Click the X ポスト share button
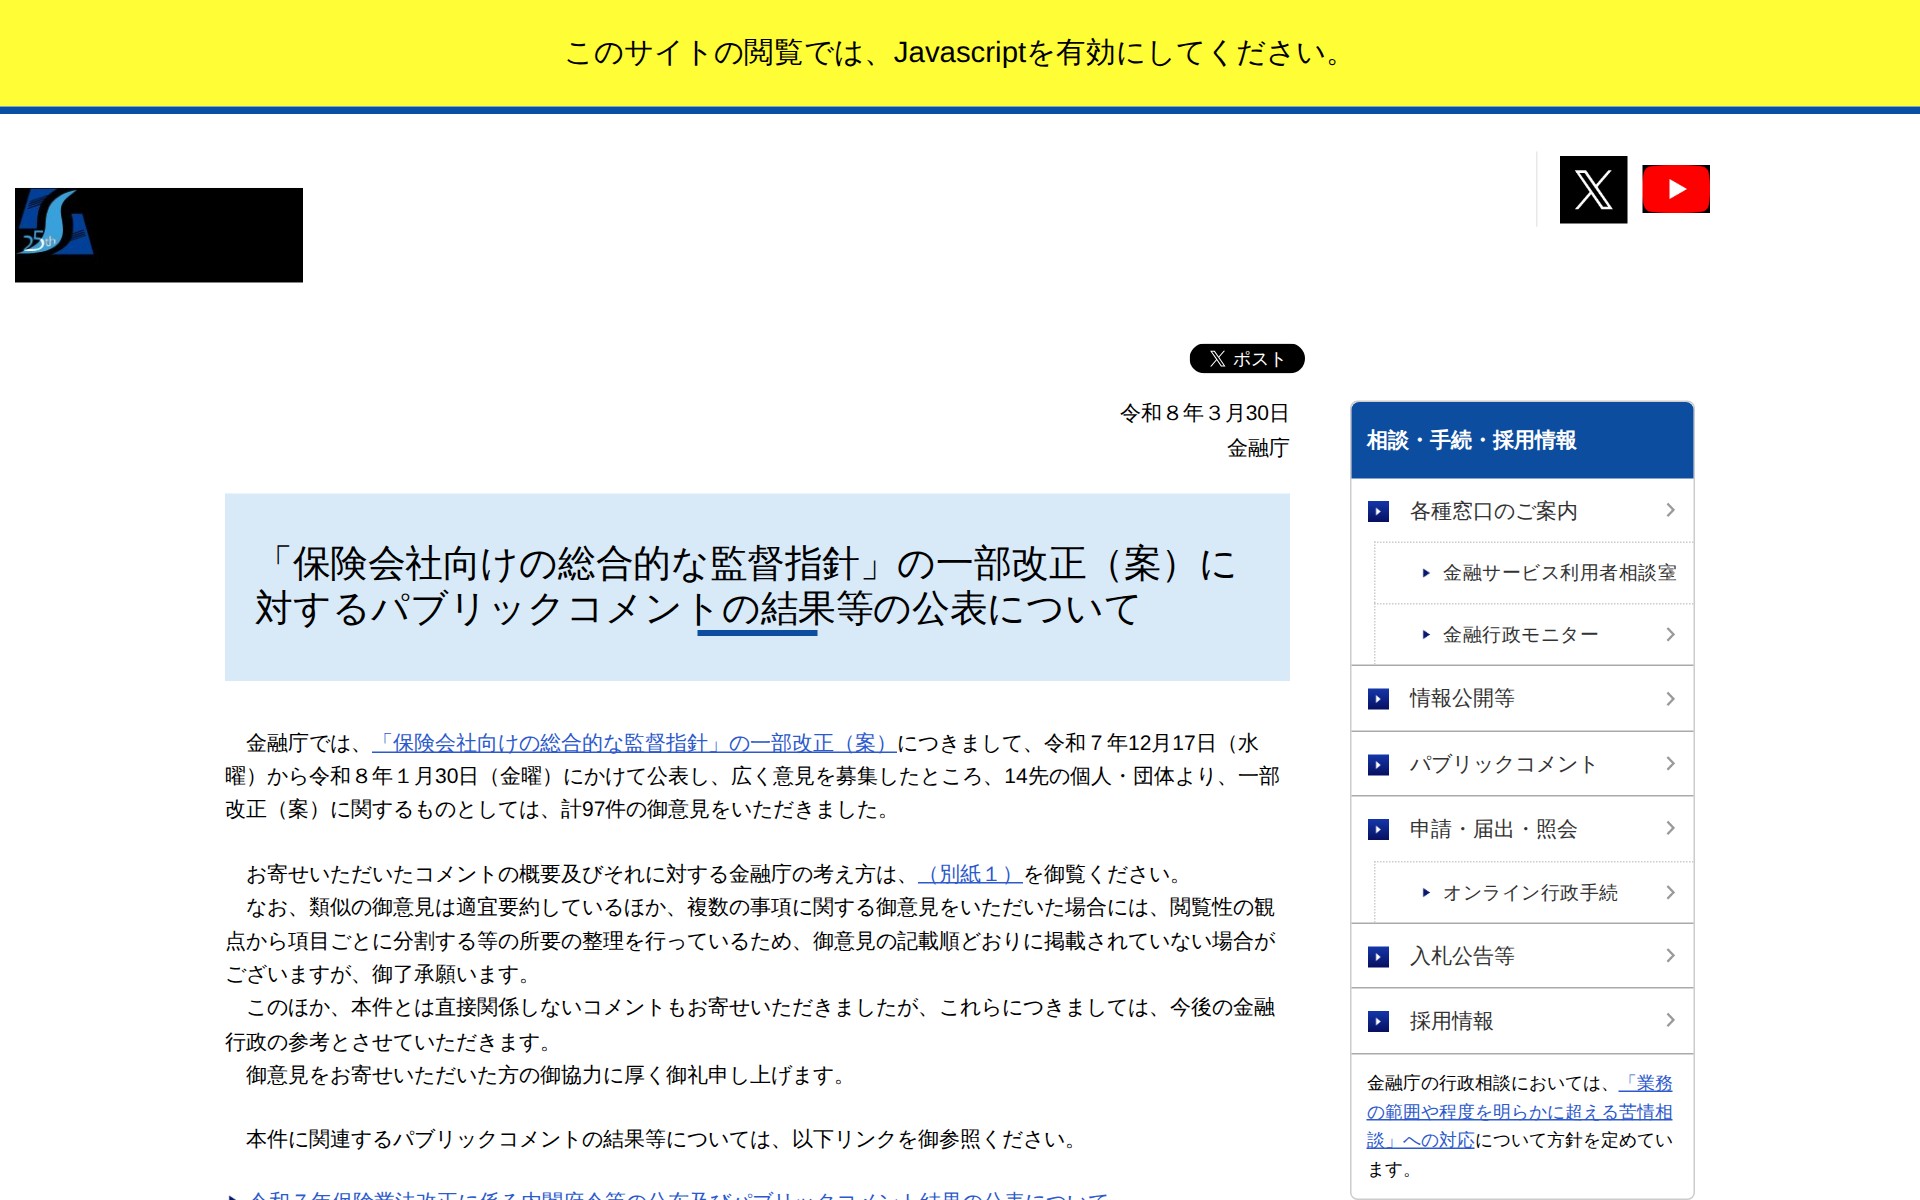 click(1246, 359)
